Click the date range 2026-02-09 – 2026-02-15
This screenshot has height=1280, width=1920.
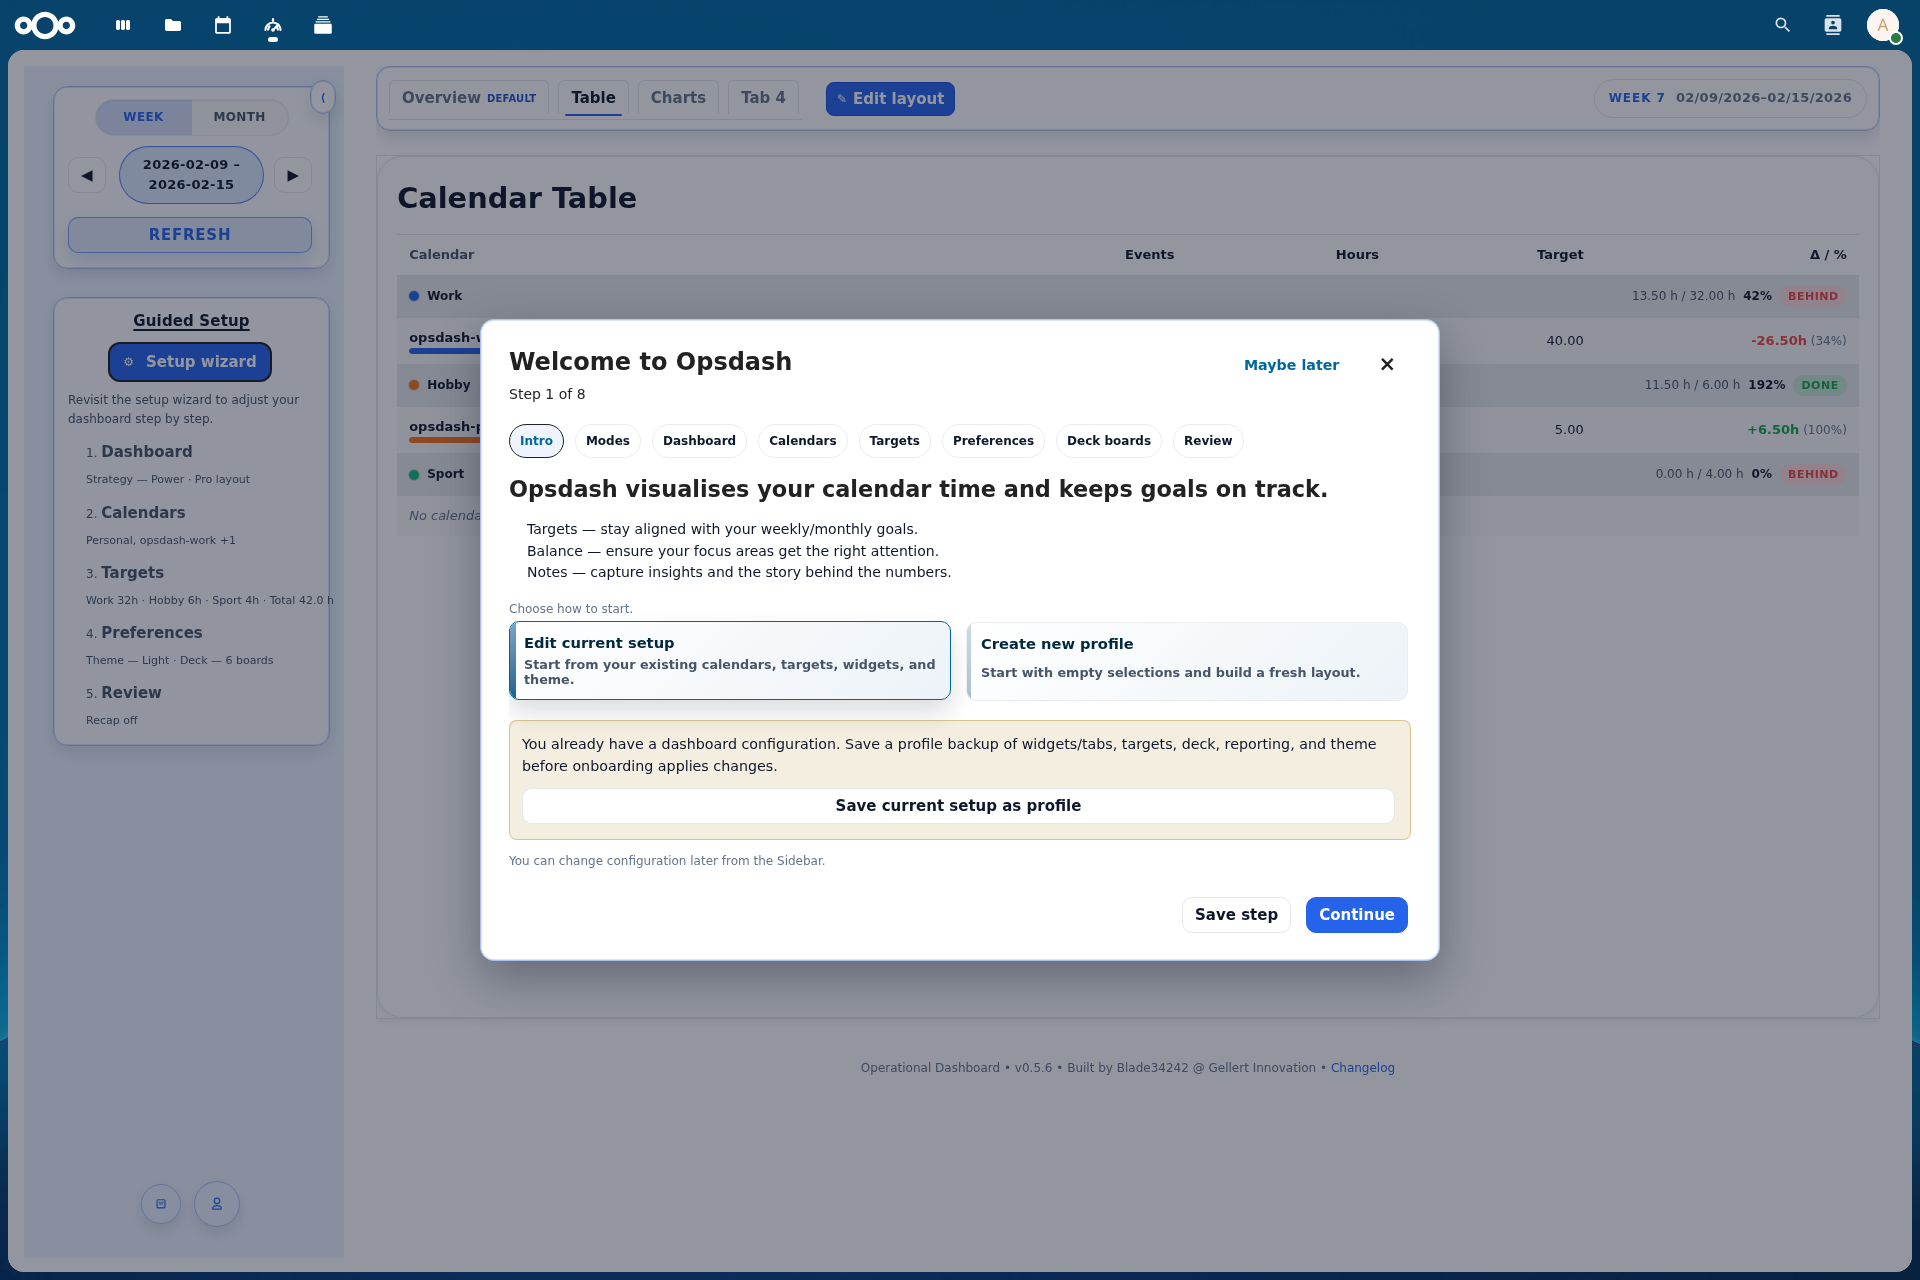(x=191, y=175)
